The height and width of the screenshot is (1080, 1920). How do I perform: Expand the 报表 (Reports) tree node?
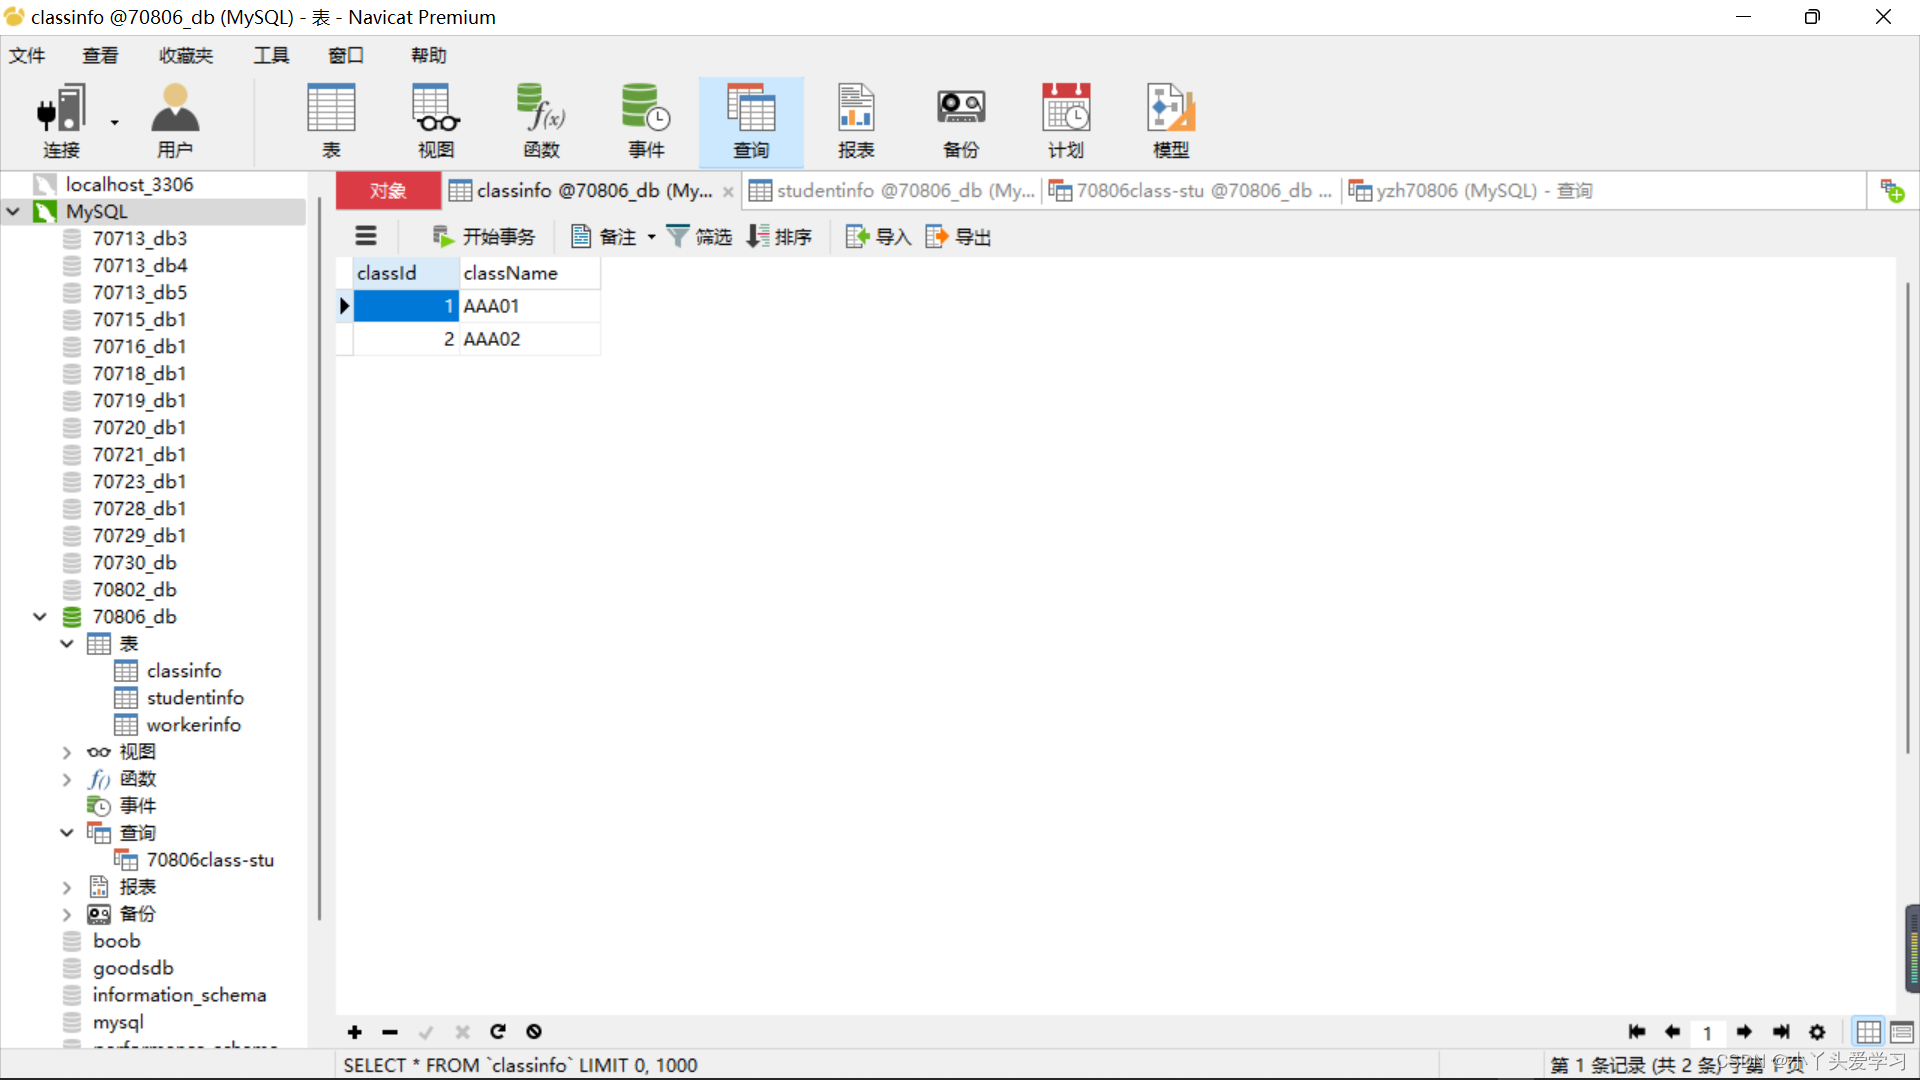[67, 887]
